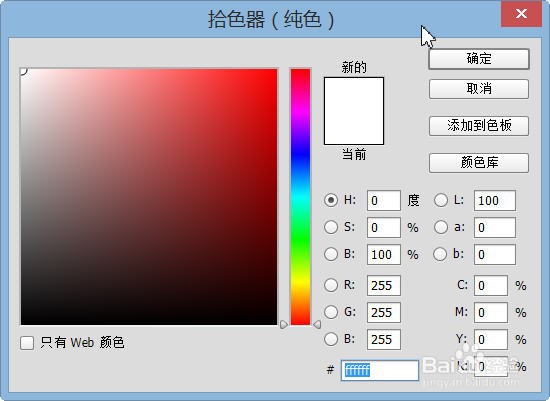Viewport: 550px width, 401px height.
Task: Enable the 只有 Web 颜色 checkbox
Action: 27,343
